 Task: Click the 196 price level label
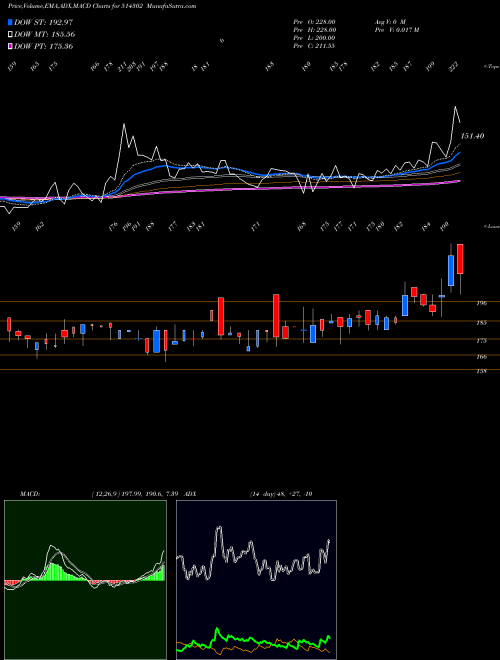point(482,303)
